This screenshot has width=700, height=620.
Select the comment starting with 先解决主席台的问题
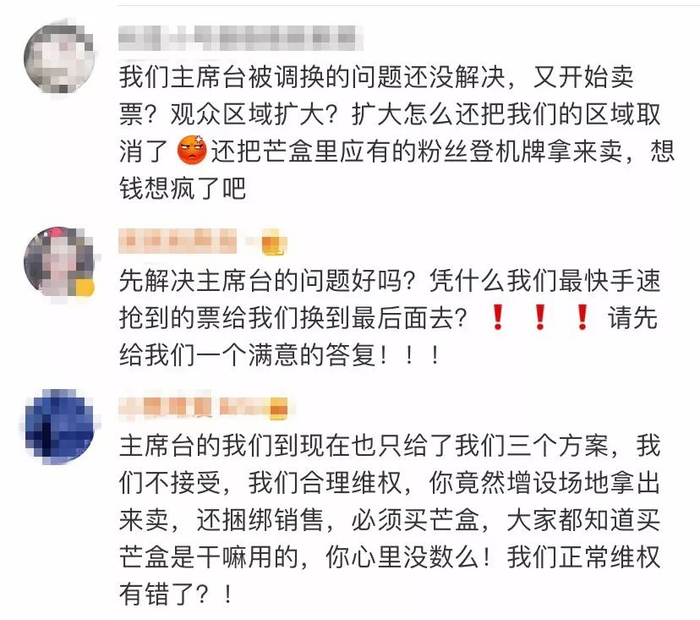pyautogui.click(x=389, y=318)
